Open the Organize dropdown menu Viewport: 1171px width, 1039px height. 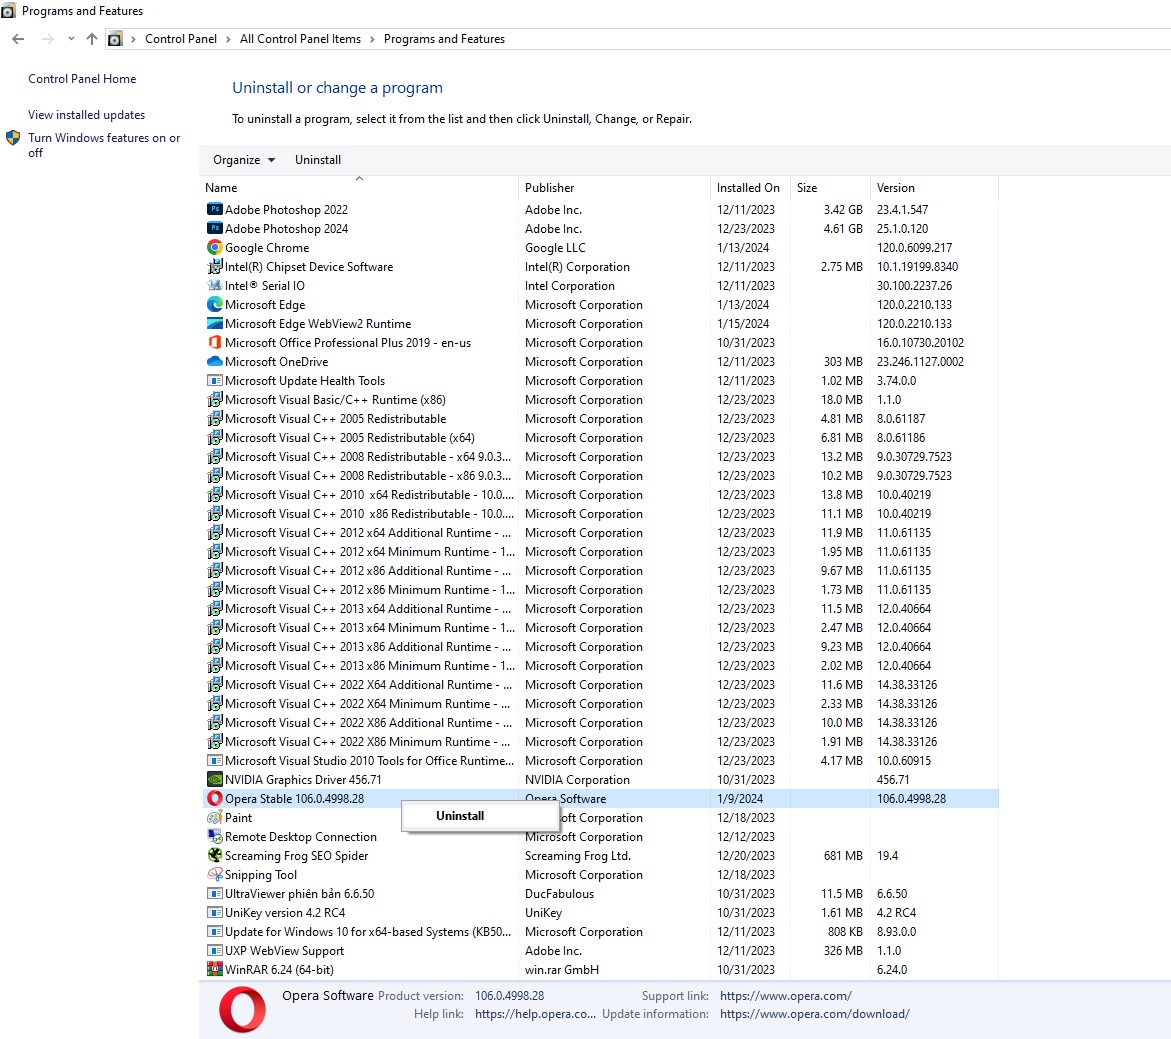(x=243, y=160)
